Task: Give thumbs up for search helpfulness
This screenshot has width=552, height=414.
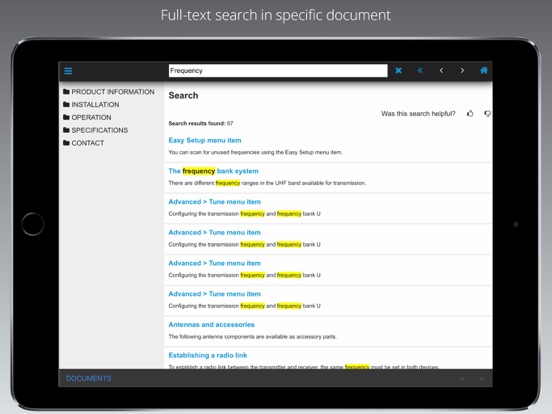Action: tap(470, 113)
